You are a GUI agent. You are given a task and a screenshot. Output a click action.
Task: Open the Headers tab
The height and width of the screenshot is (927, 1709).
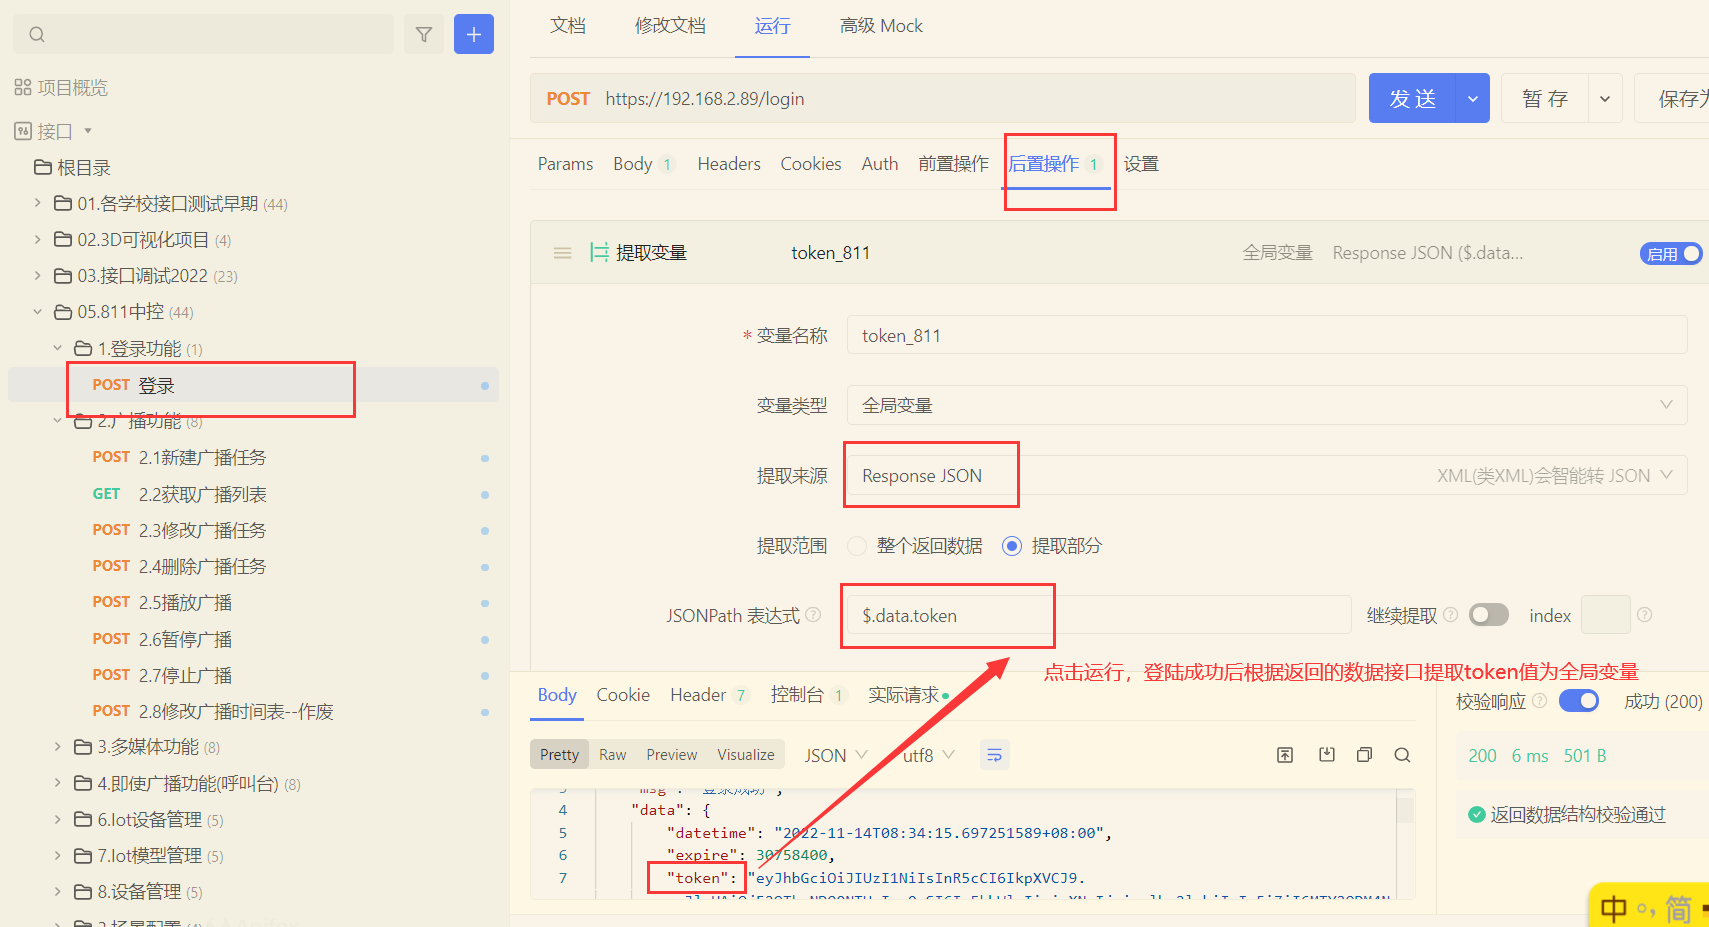729,164
